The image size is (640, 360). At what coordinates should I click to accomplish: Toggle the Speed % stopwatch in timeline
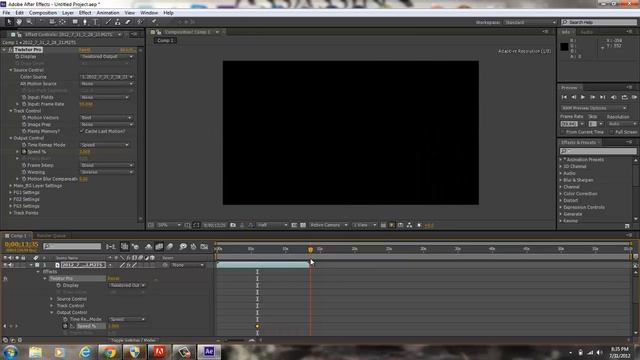point(65,326)
